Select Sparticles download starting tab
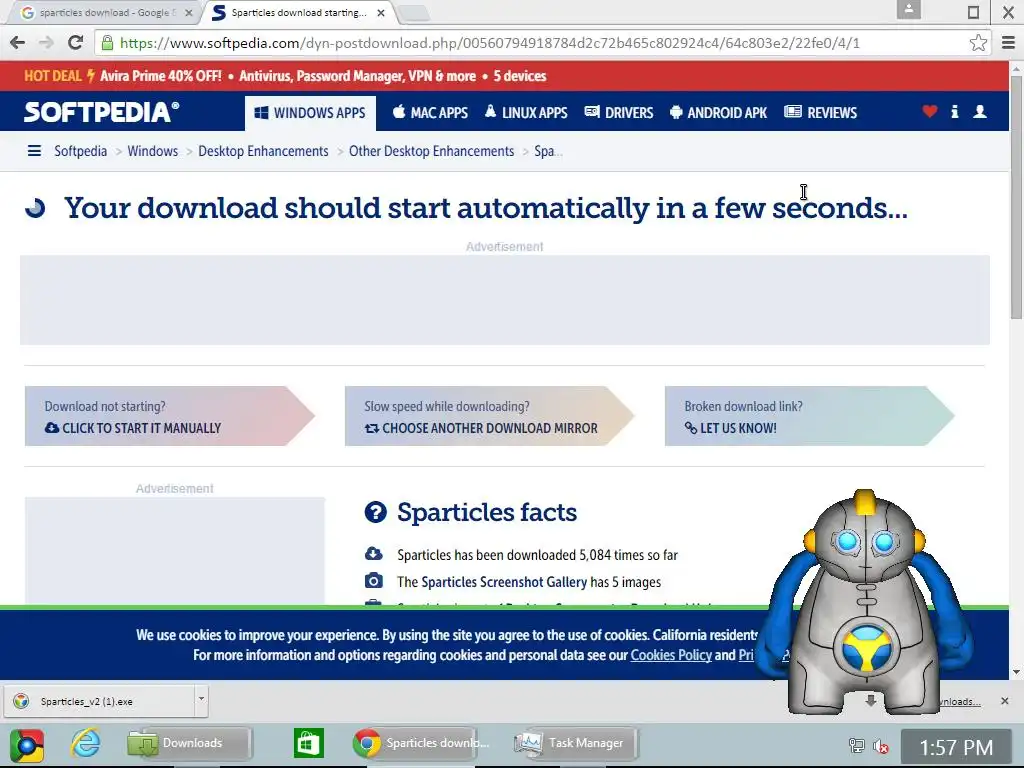Image resolution: width=1024 pixels, height=768 pixels. click(298, 12)
